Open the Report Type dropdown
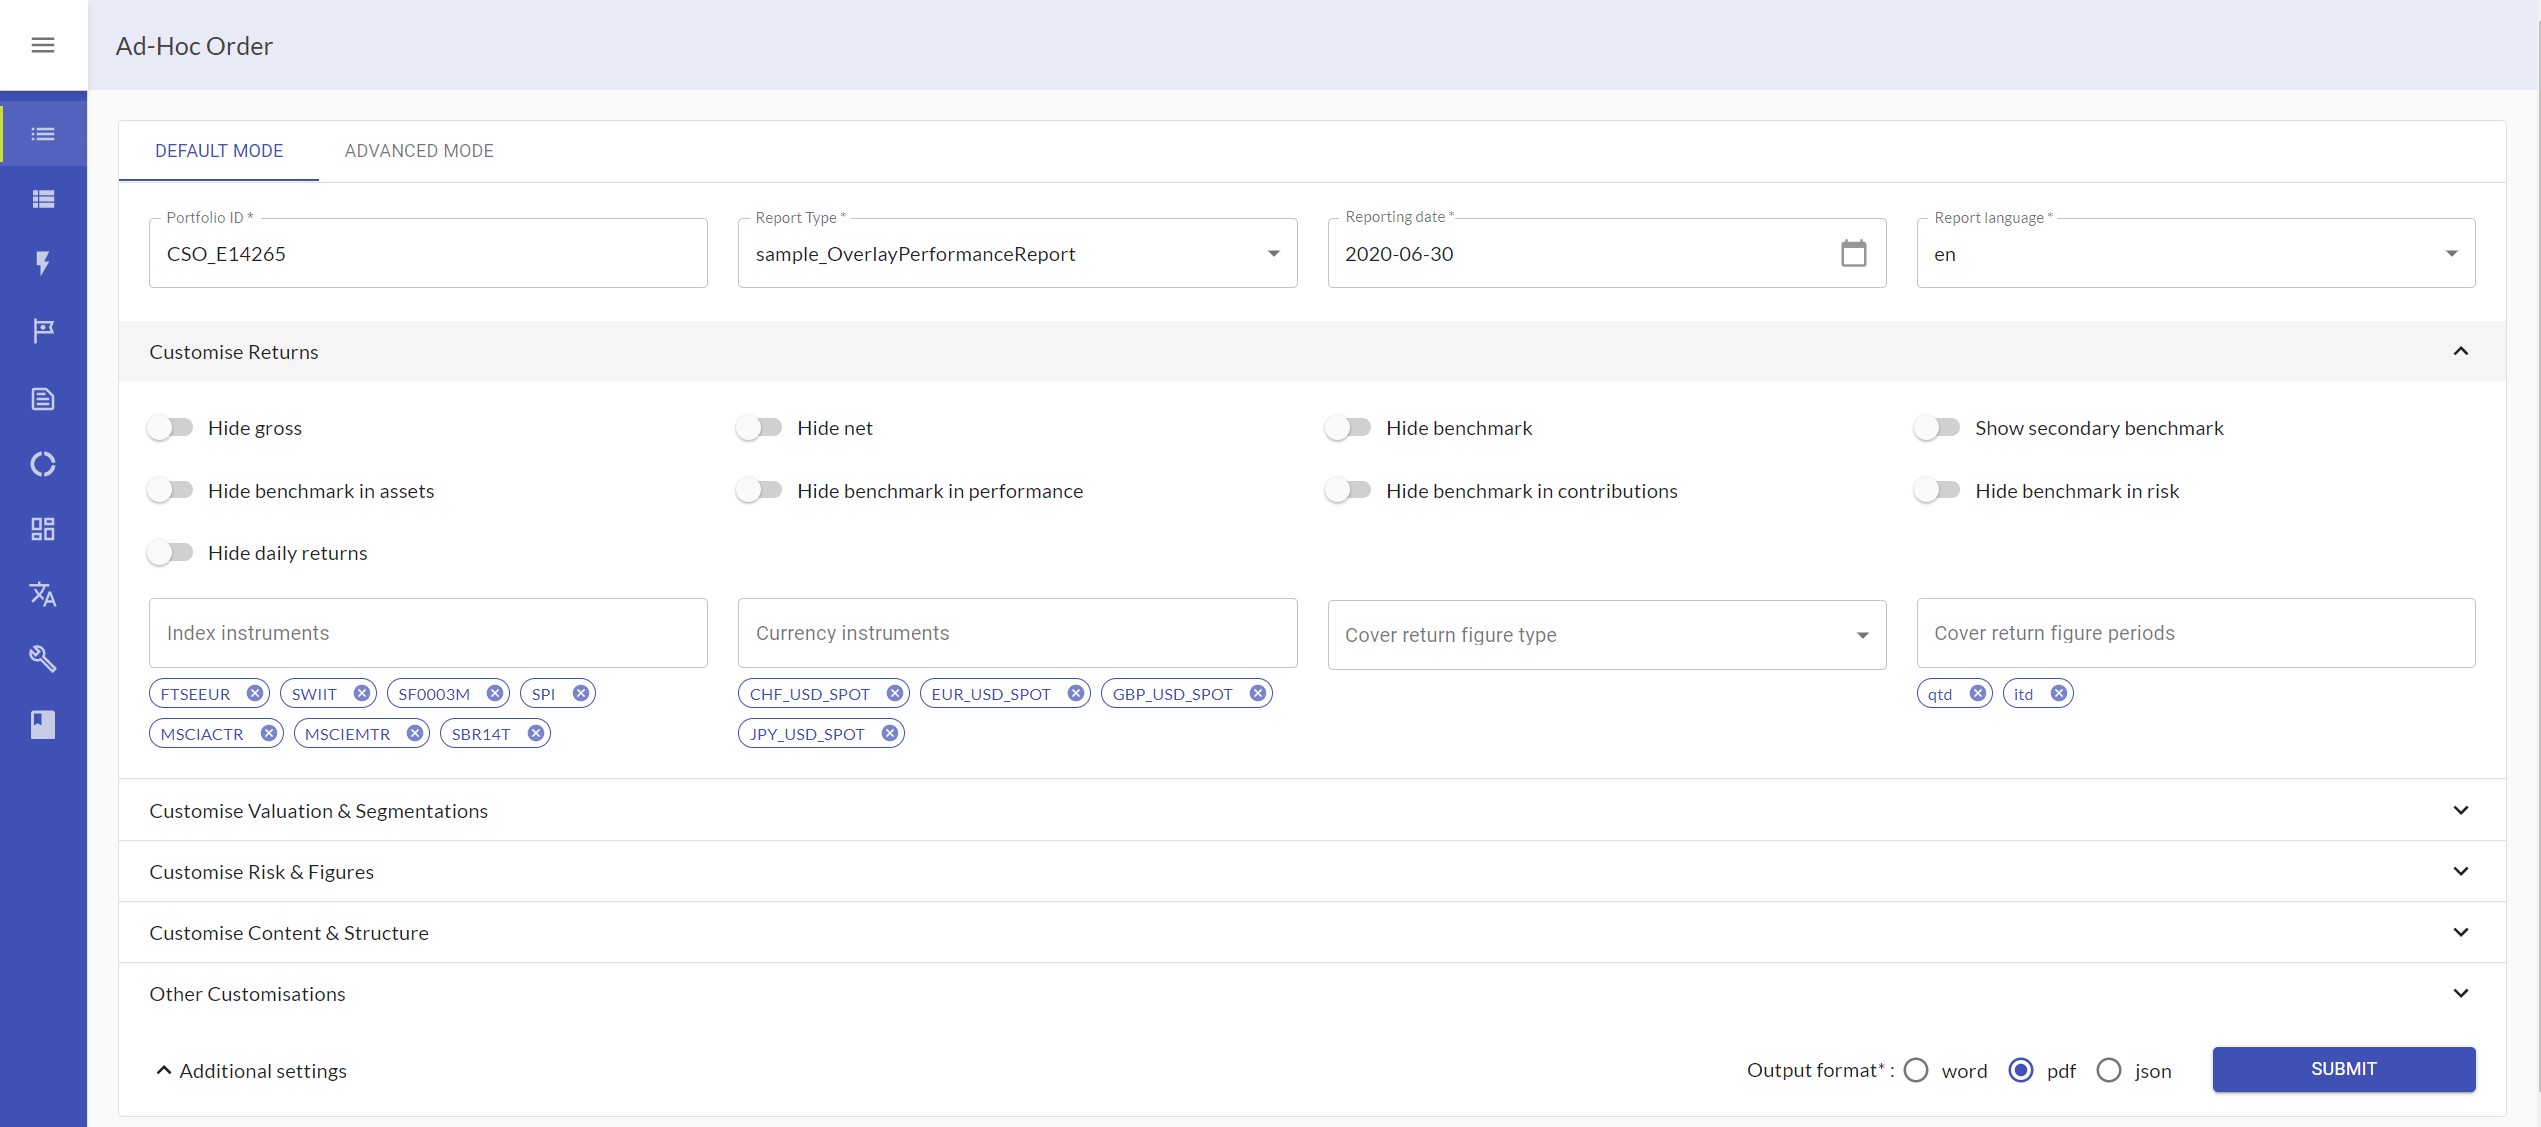Image resolution: width=2541 pixels, height=1127 pixels. [x=1017, y=254]
